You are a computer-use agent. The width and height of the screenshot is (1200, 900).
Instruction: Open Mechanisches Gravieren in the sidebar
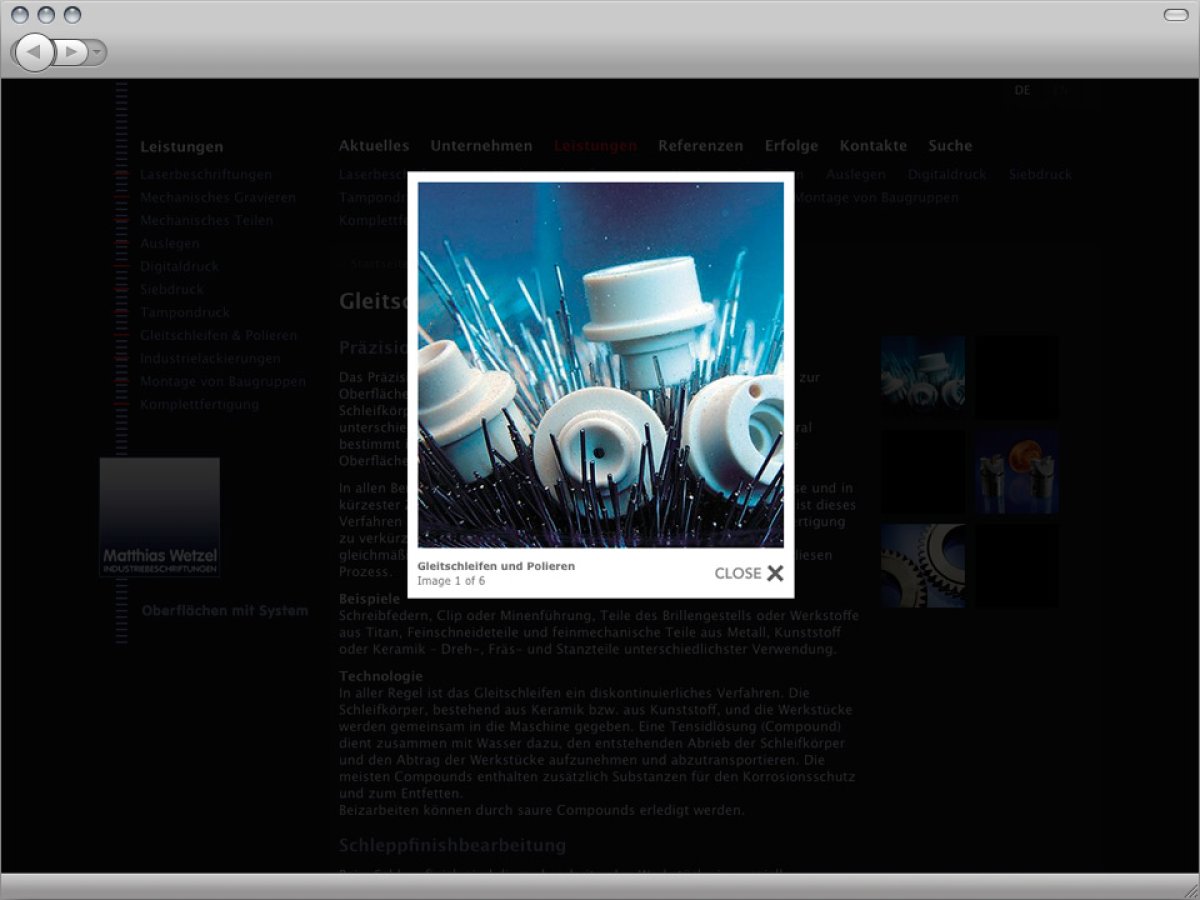pos(217,197)
